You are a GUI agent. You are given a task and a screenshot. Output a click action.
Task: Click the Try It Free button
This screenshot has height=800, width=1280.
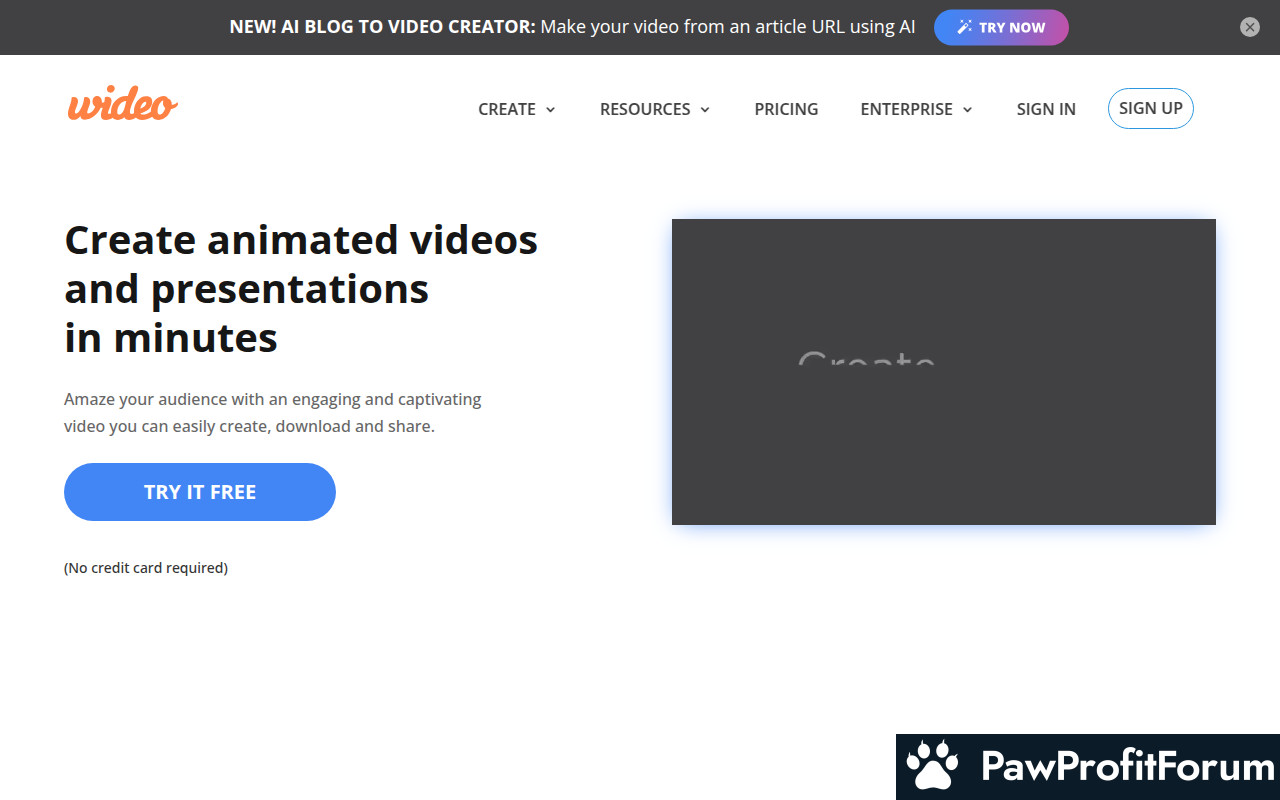point(200,492)
